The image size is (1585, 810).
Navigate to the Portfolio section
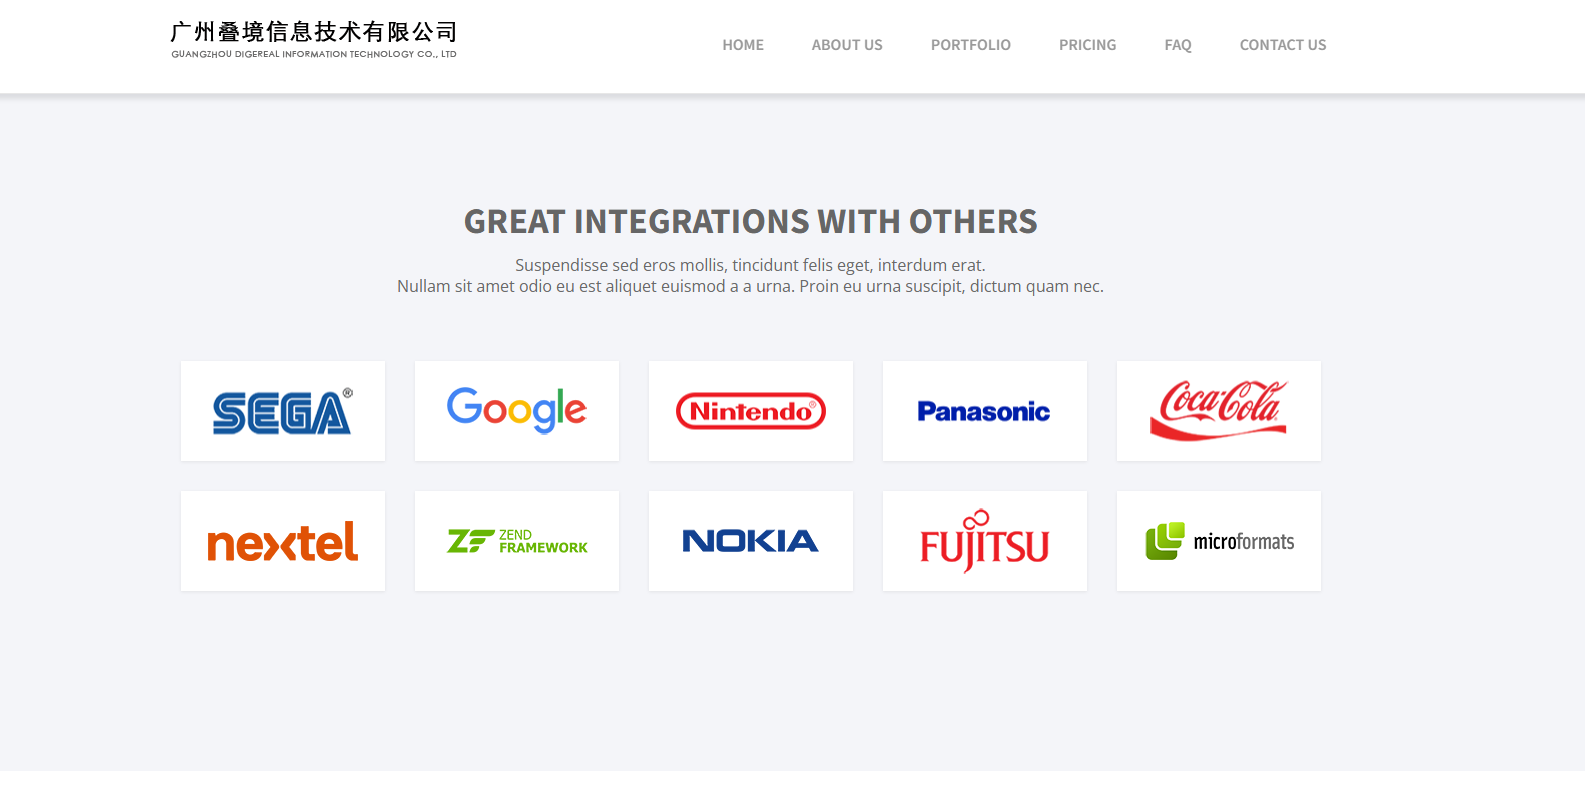970,45
